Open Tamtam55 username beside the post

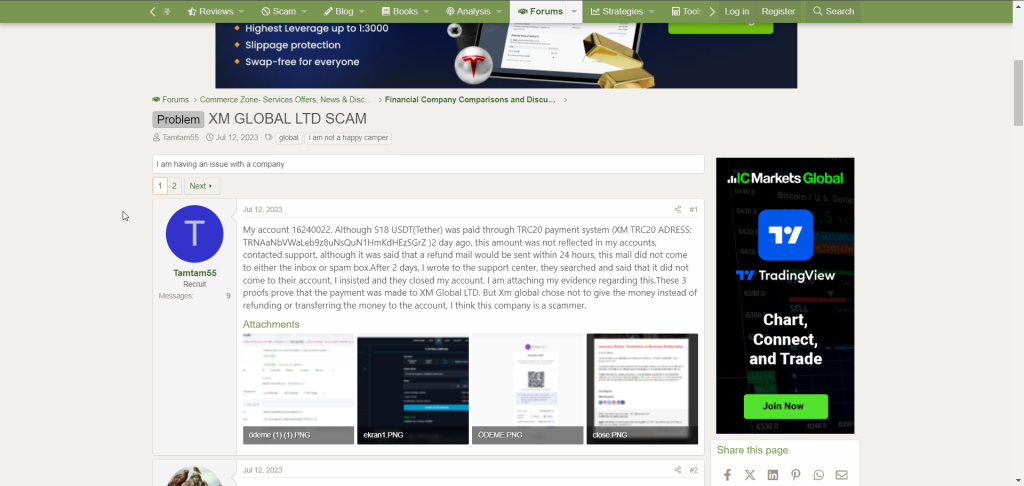195,273
